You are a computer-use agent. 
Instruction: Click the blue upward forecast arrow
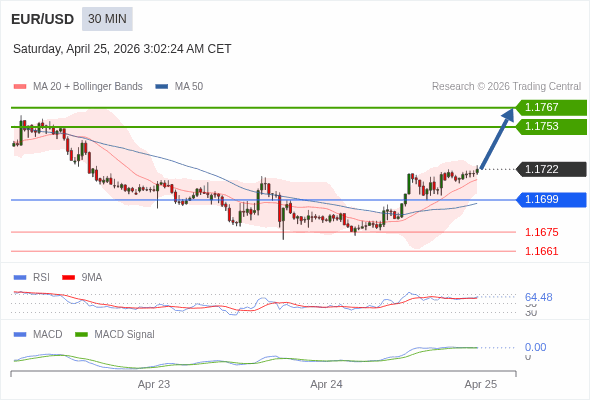click(497, 138)
